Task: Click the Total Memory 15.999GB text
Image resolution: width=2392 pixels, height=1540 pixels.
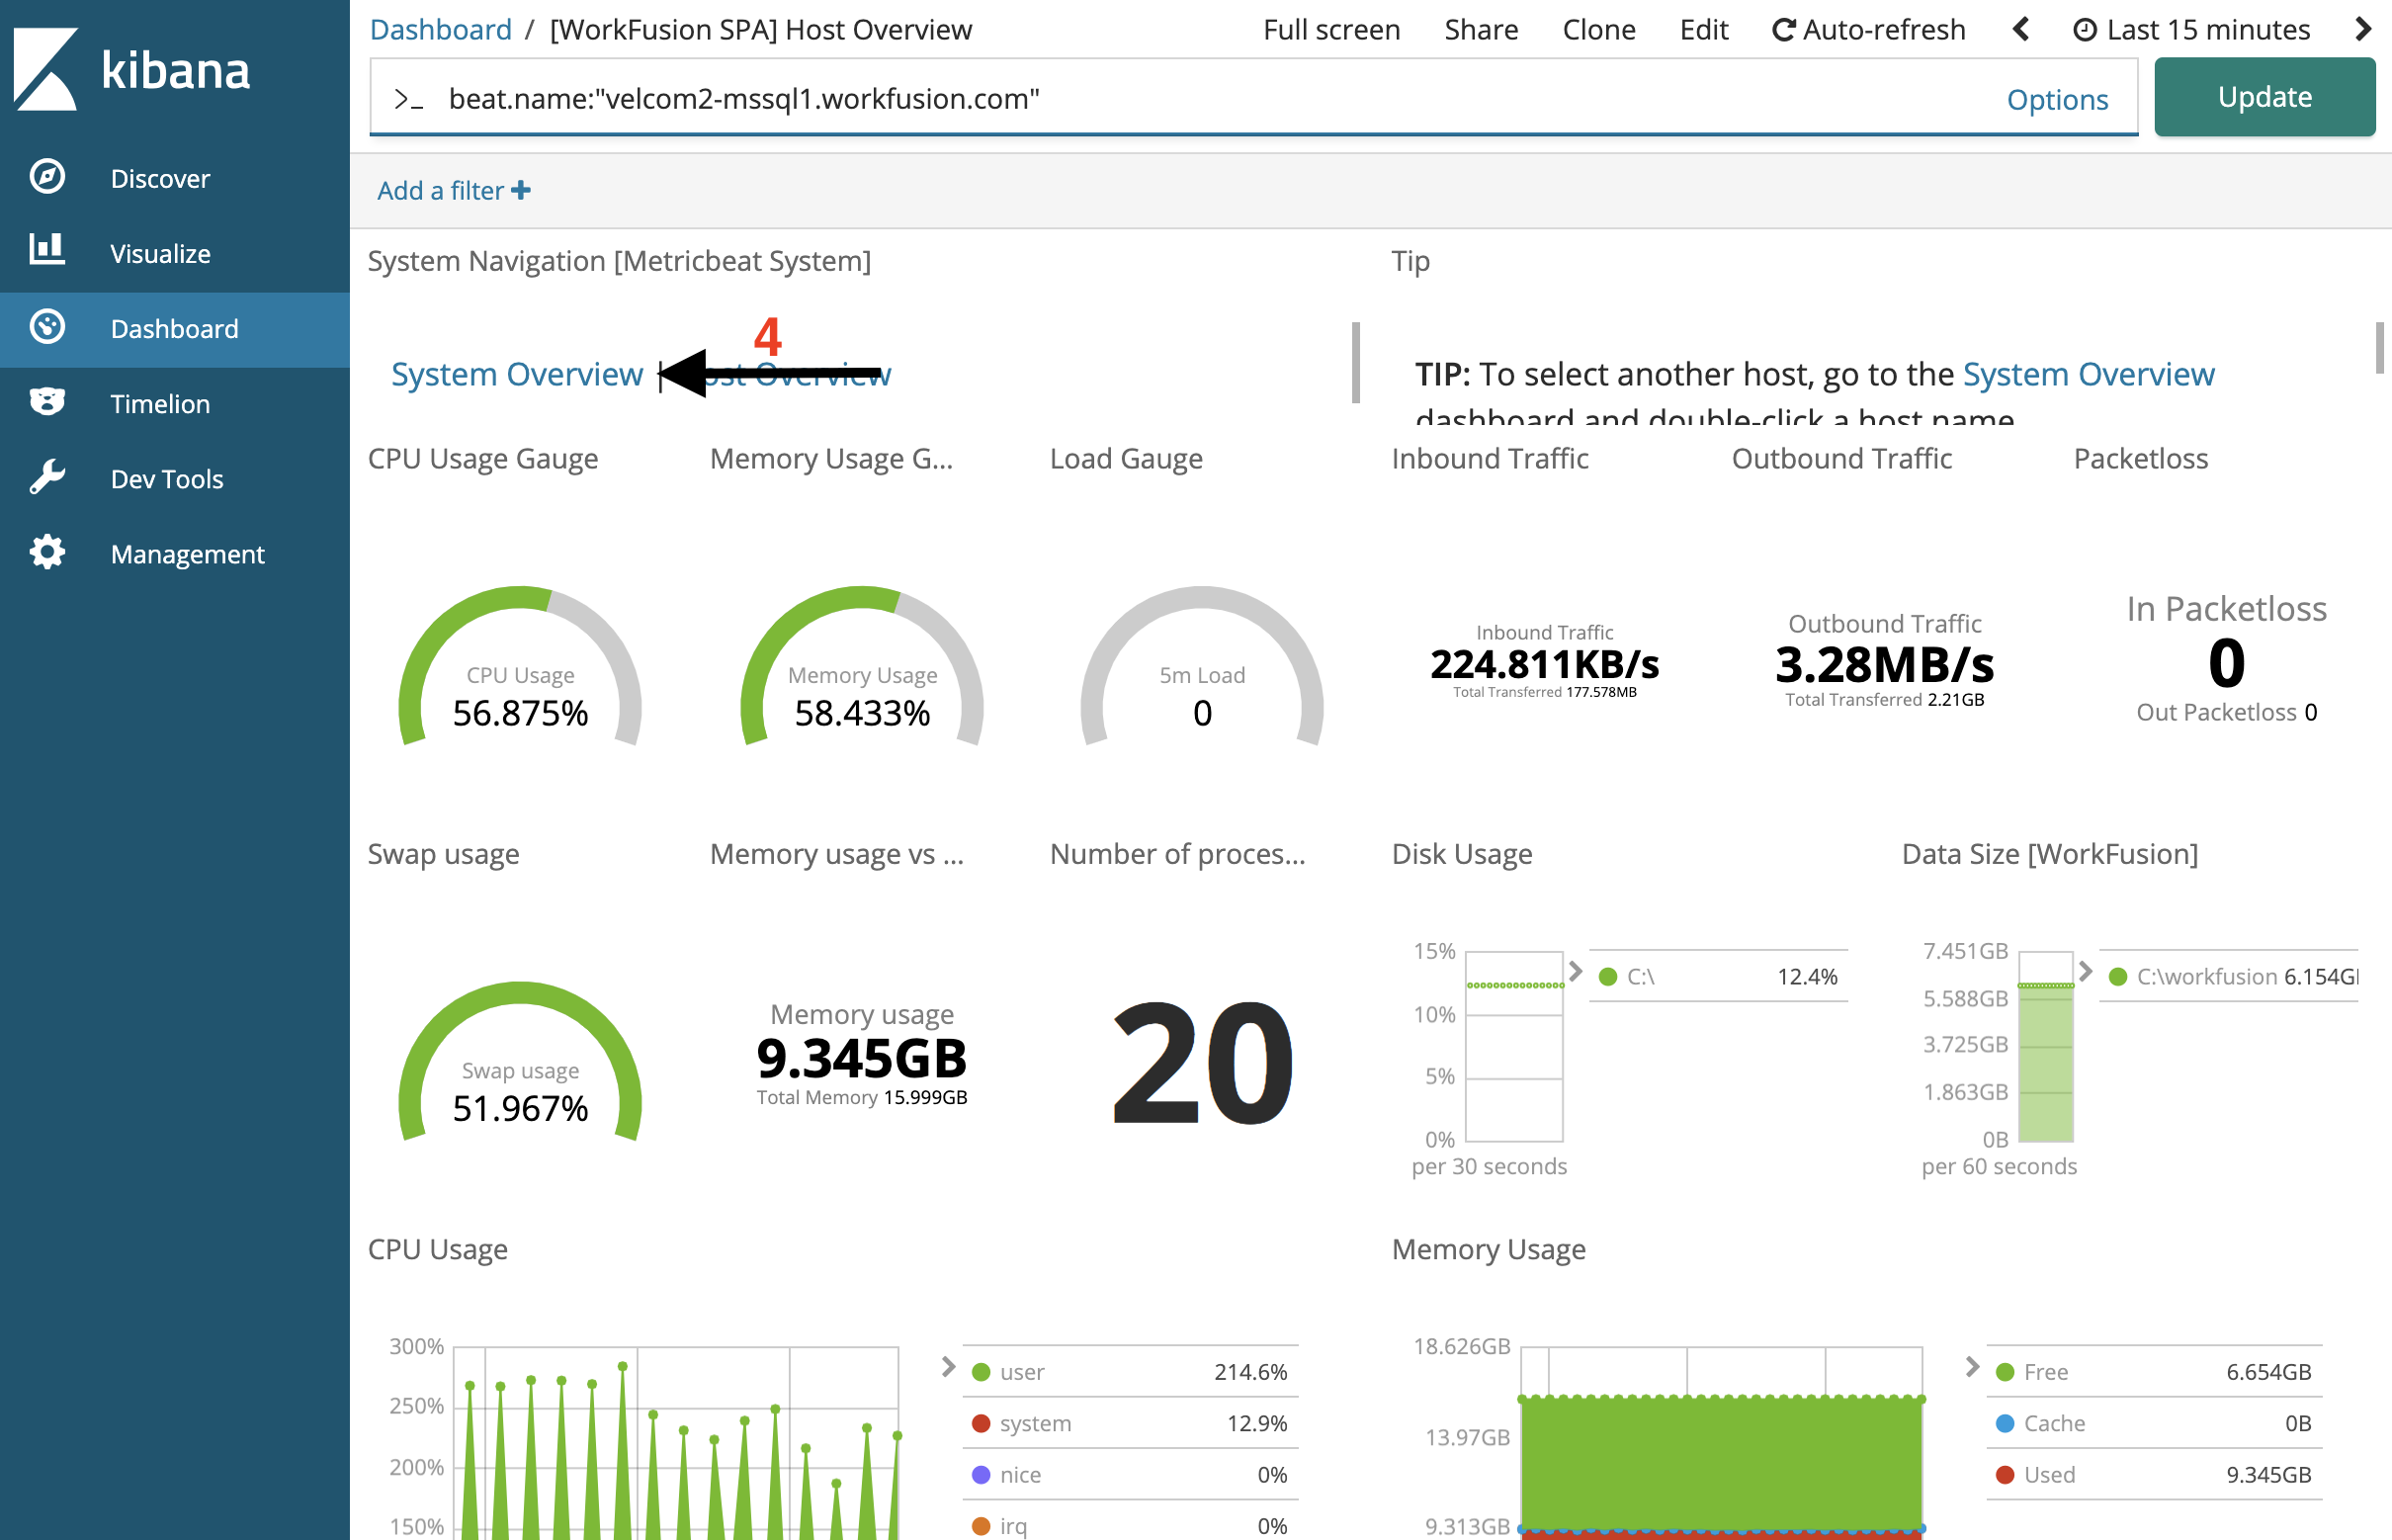Action: pos(862,1097)
